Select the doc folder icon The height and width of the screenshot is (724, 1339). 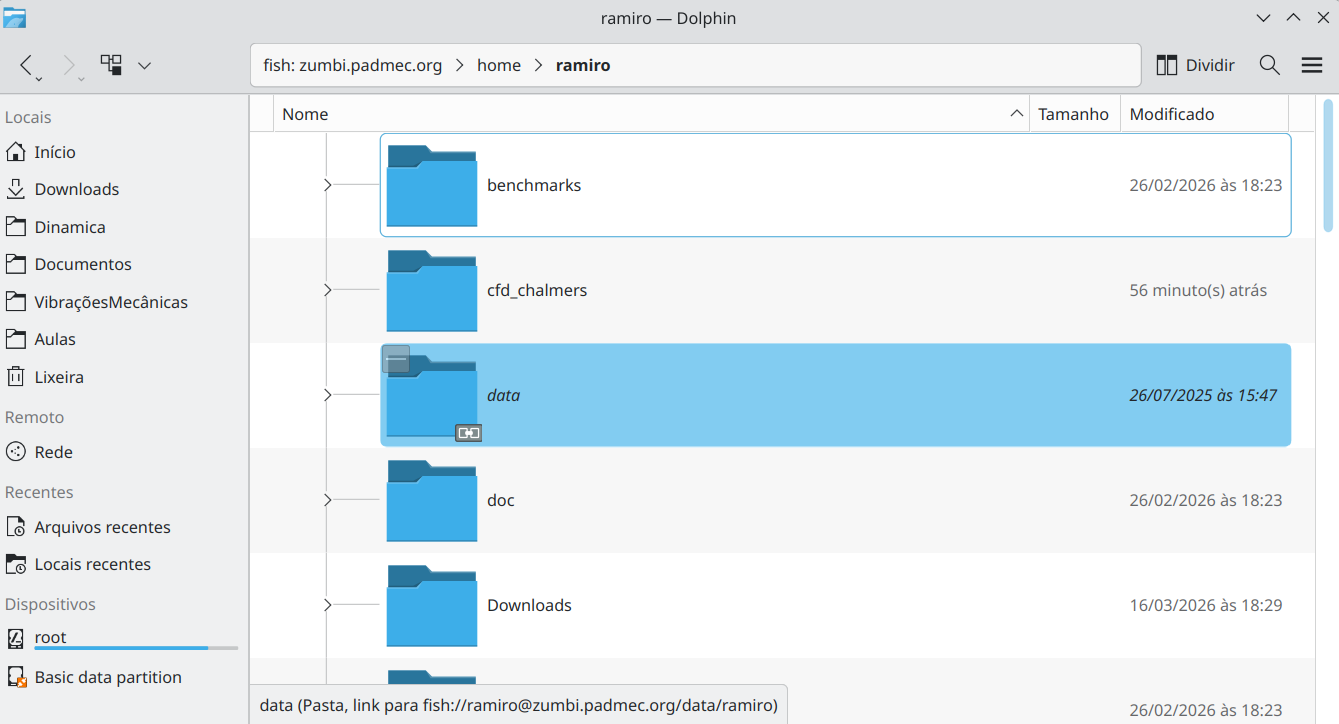432,501
